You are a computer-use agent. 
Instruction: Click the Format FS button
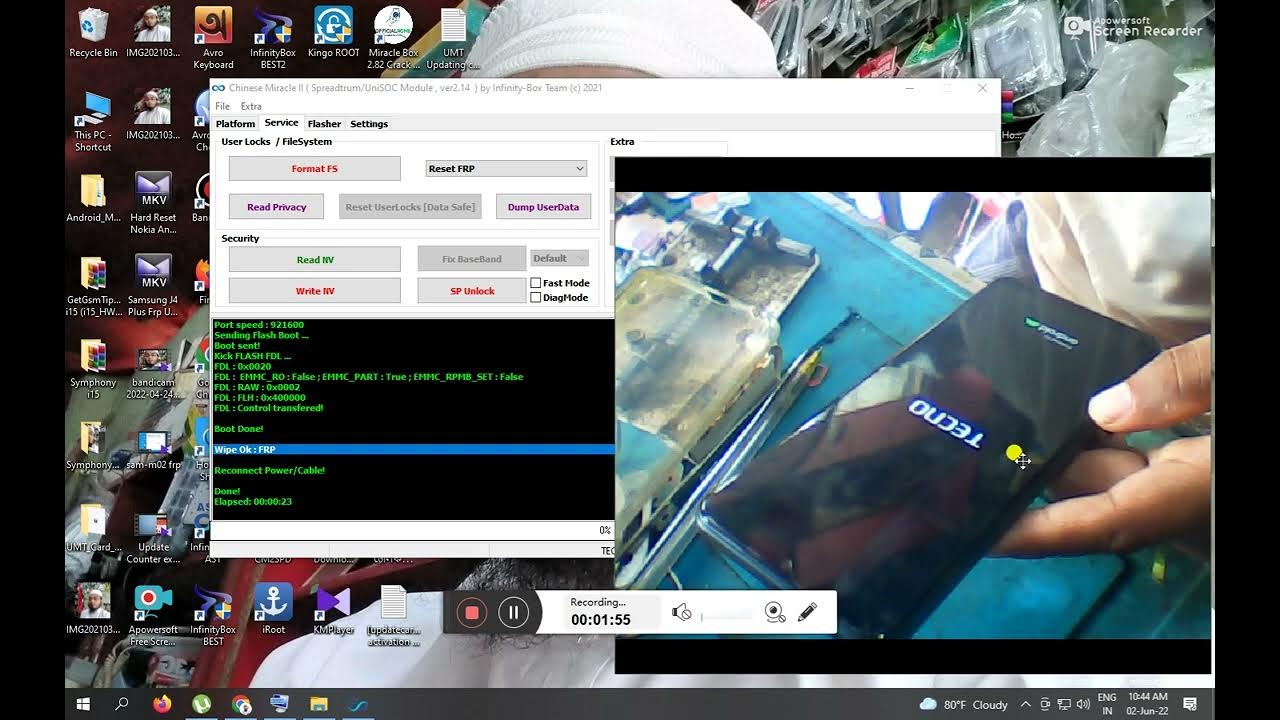pos(314,169)
